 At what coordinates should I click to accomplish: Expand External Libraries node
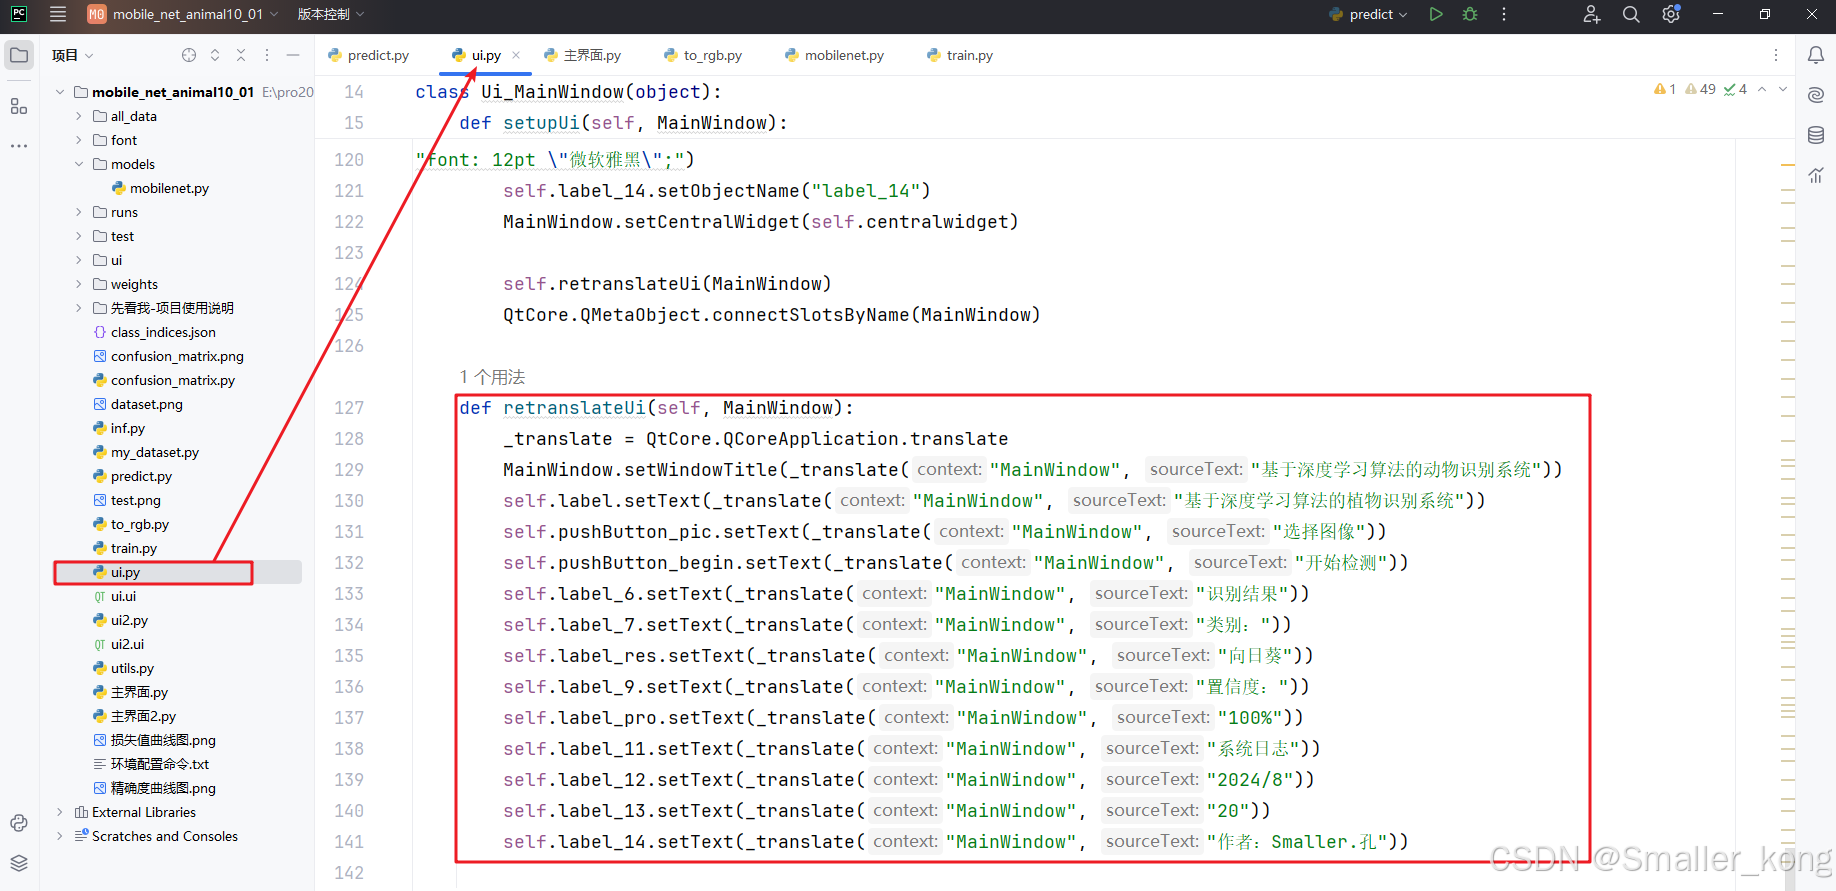point(60,812)
